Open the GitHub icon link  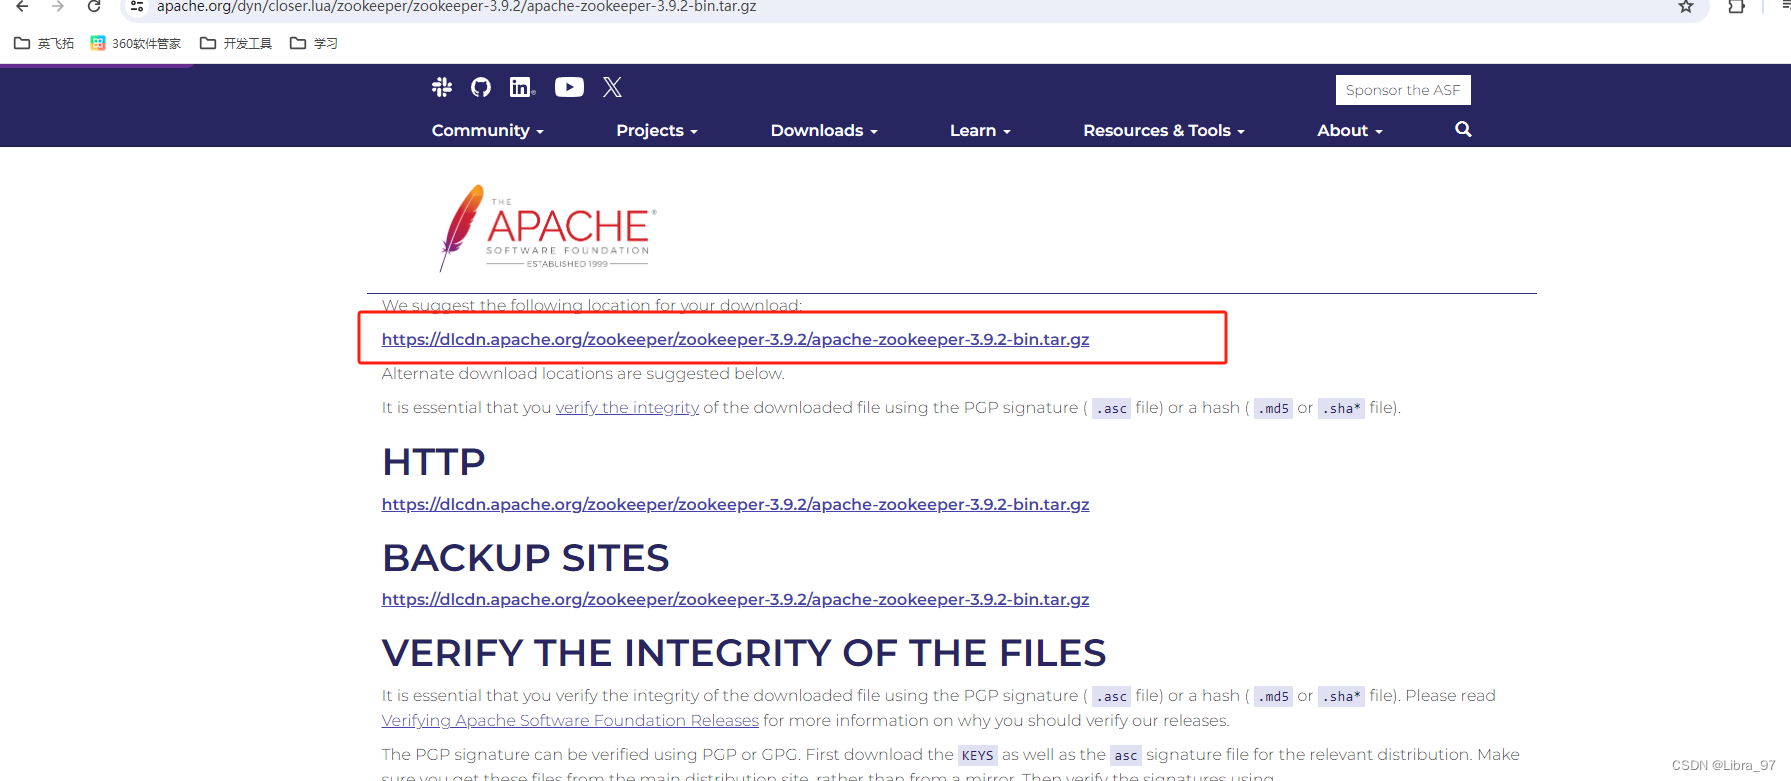click(481, 88)
